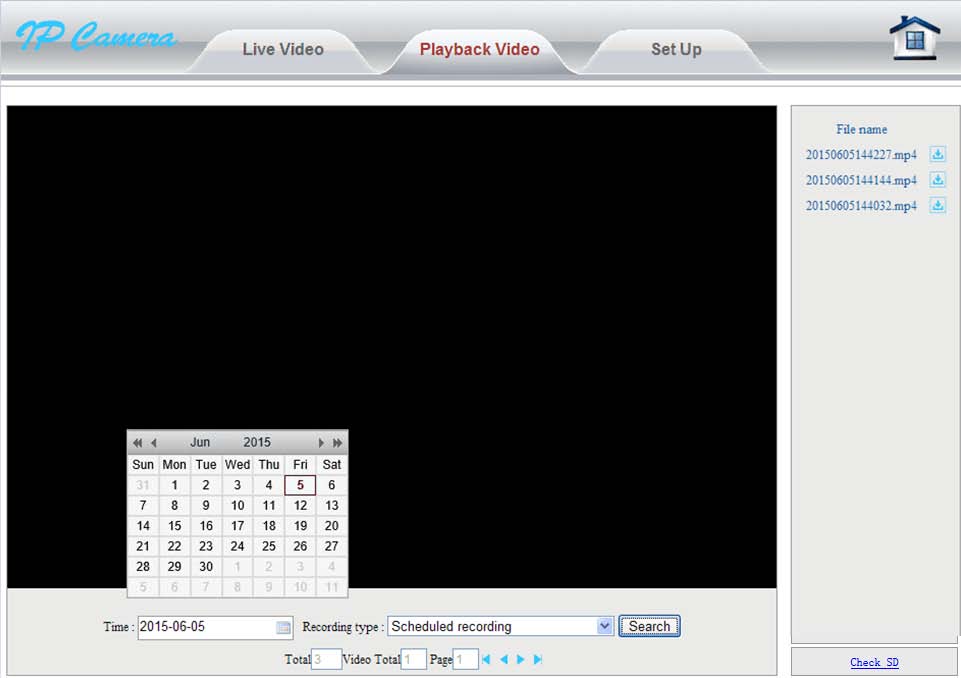Go to previous results page
Image resolution: width=961 pixels, height=678 pixels.
click(x=504, y=660)
